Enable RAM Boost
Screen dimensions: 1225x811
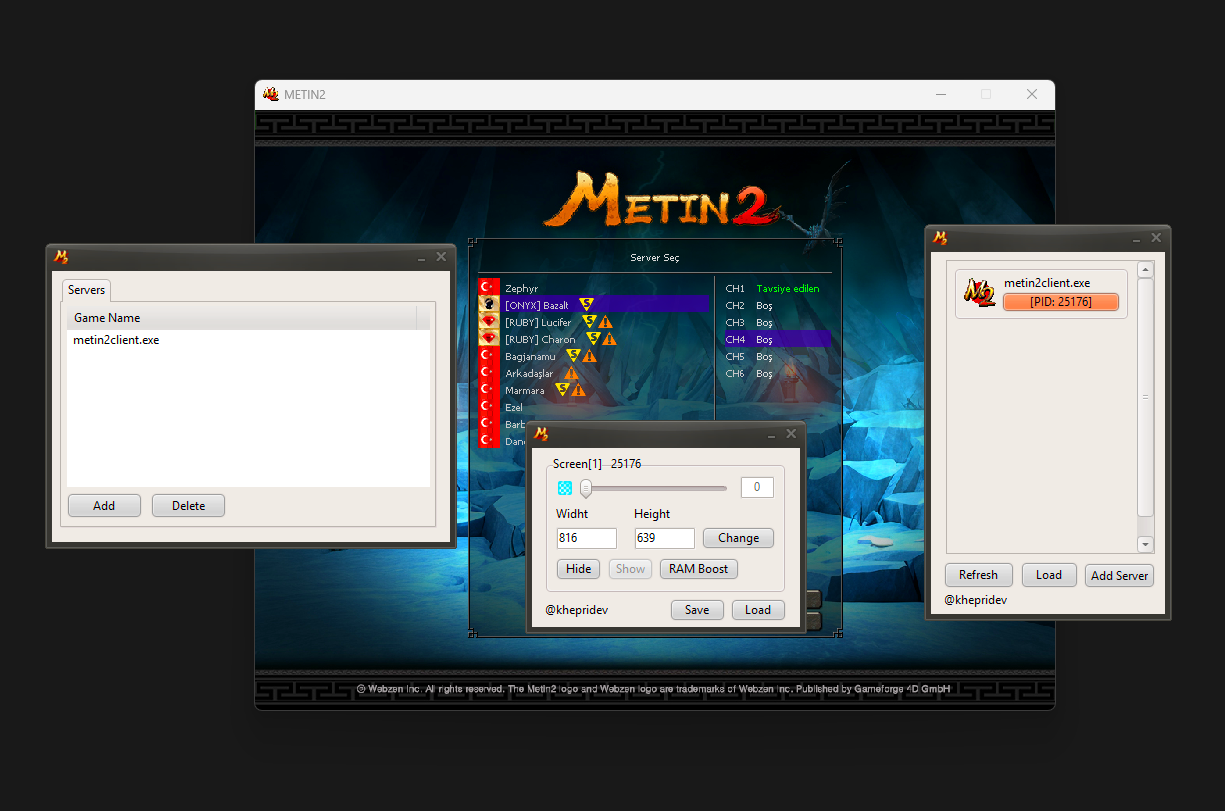click(x=698, y=568)
